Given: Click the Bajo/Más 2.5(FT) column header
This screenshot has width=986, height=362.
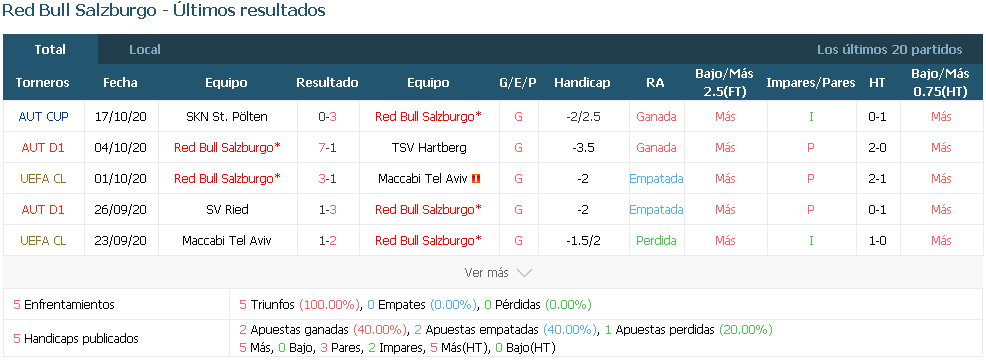Looking at the screenshot, I should pyautogui.click(x=724, y=82).
